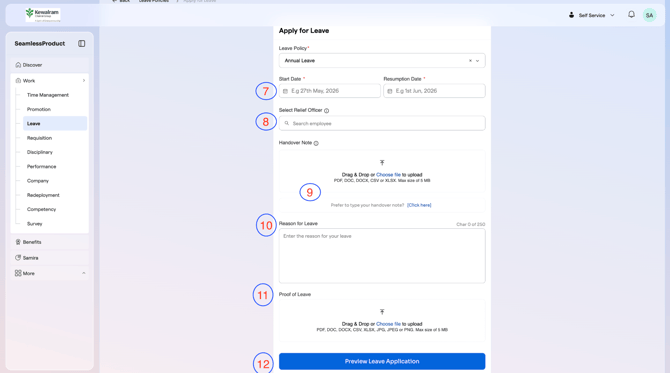Focus the Reason for Leave textarea
This screenshot has width=670, height=373.
pyautogui.click(x=382, y=256)
